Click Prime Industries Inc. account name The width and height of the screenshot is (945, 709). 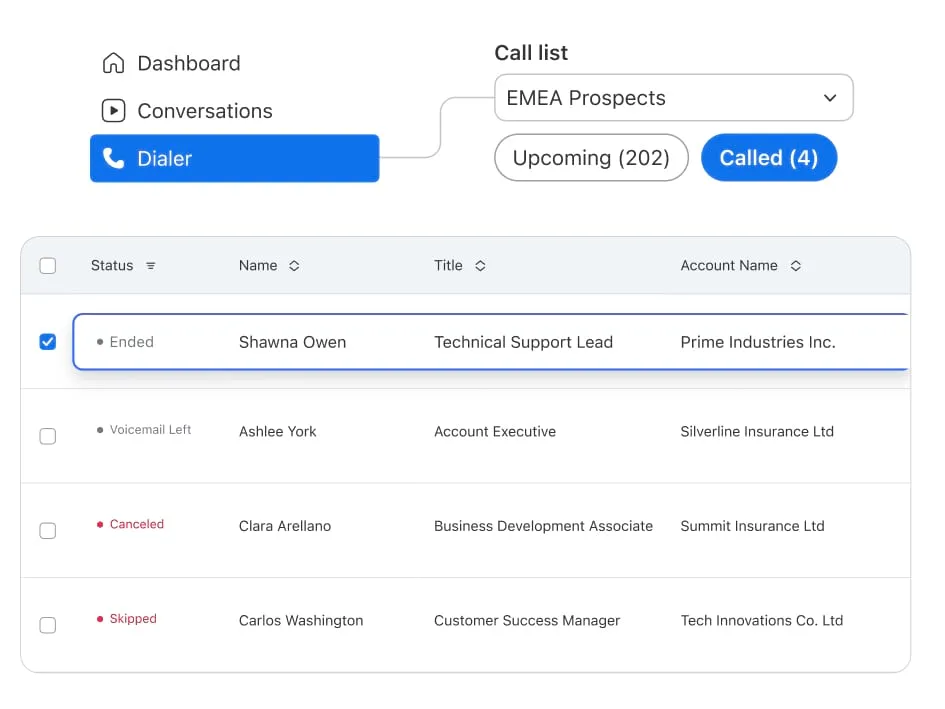pyautogui.click(x=757, y=342)
